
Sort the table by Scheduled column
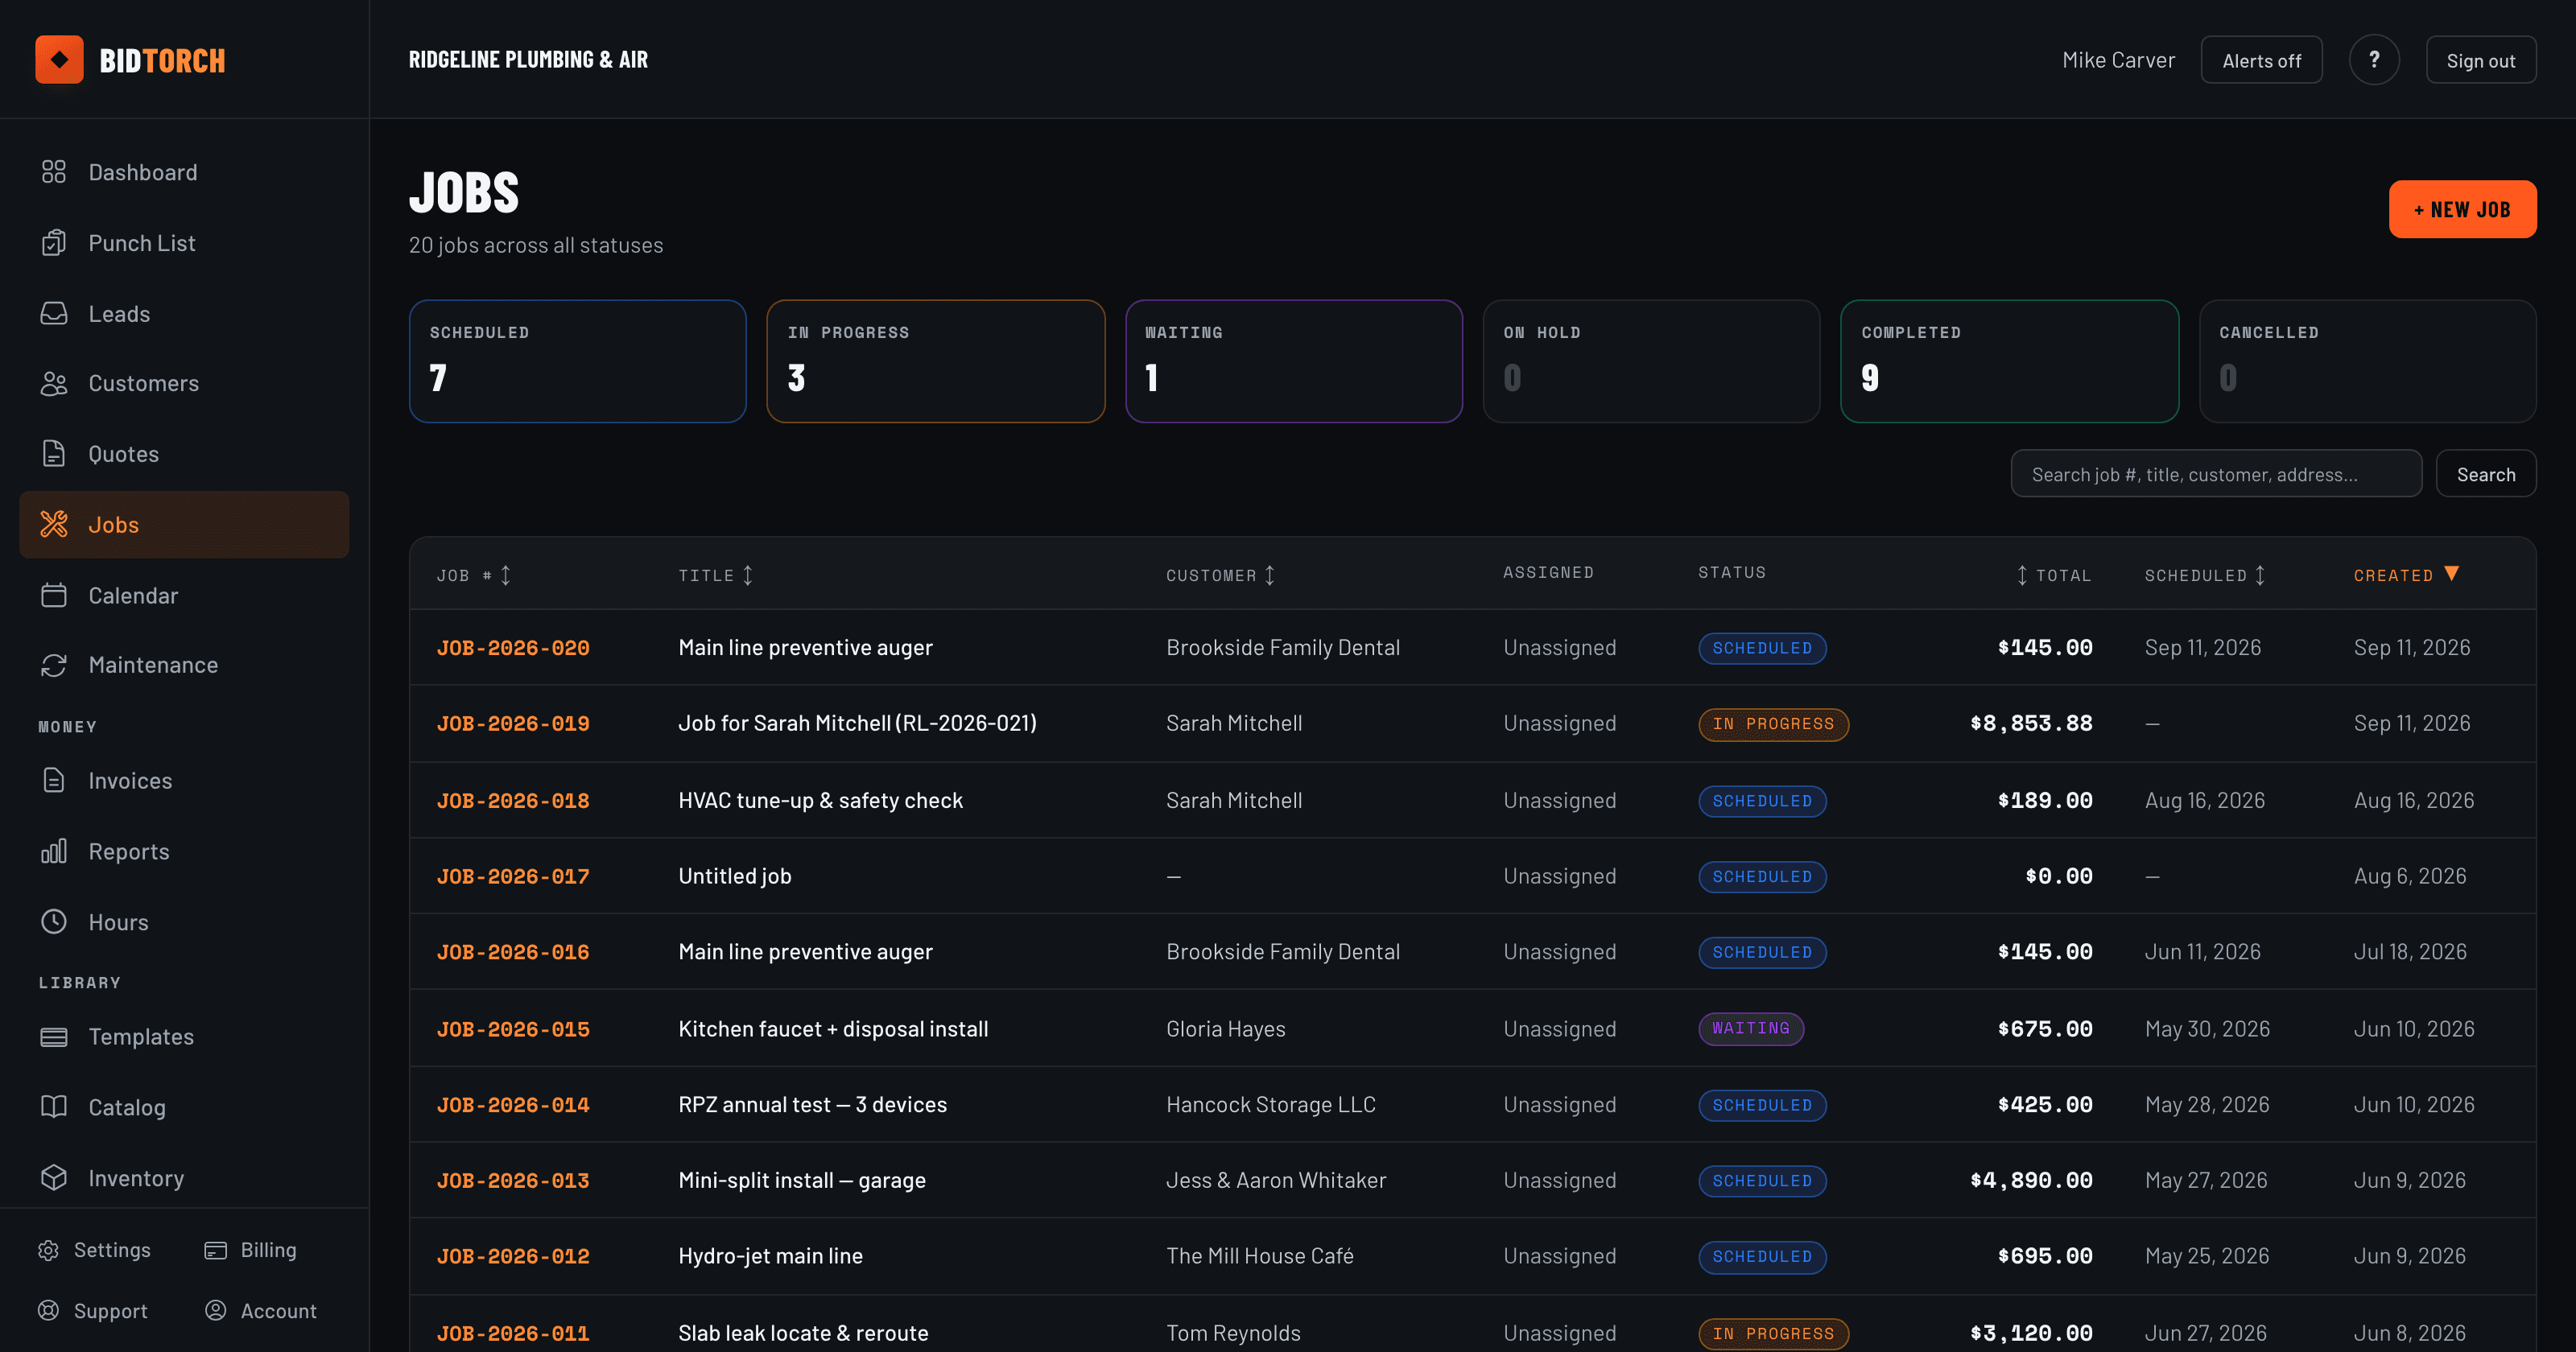[2205, 575]
